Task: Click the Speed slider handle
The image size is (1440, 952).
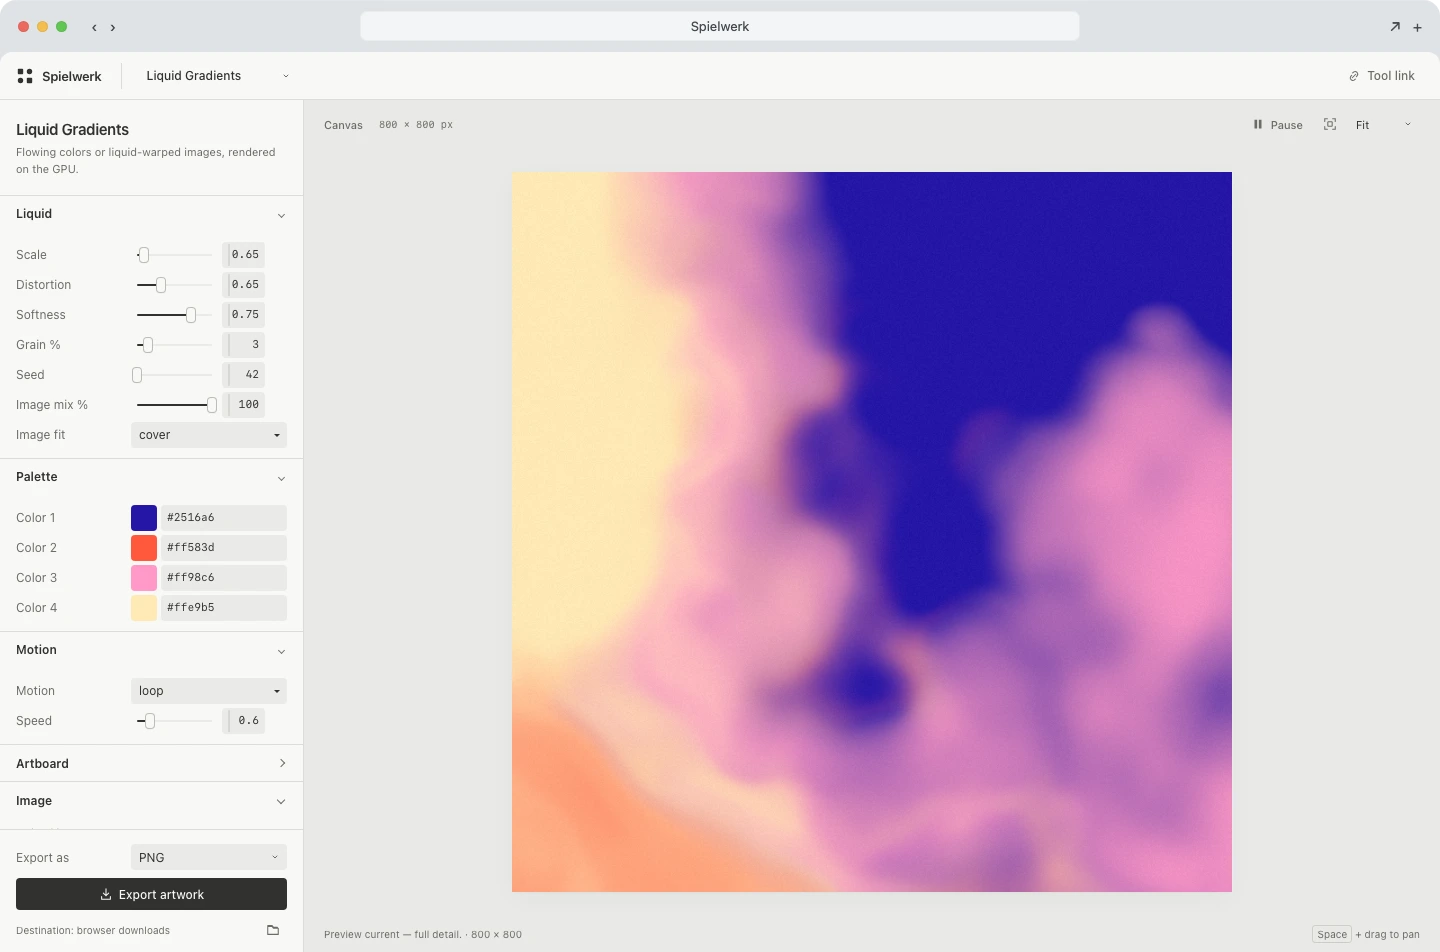Action: coord(150,721)
